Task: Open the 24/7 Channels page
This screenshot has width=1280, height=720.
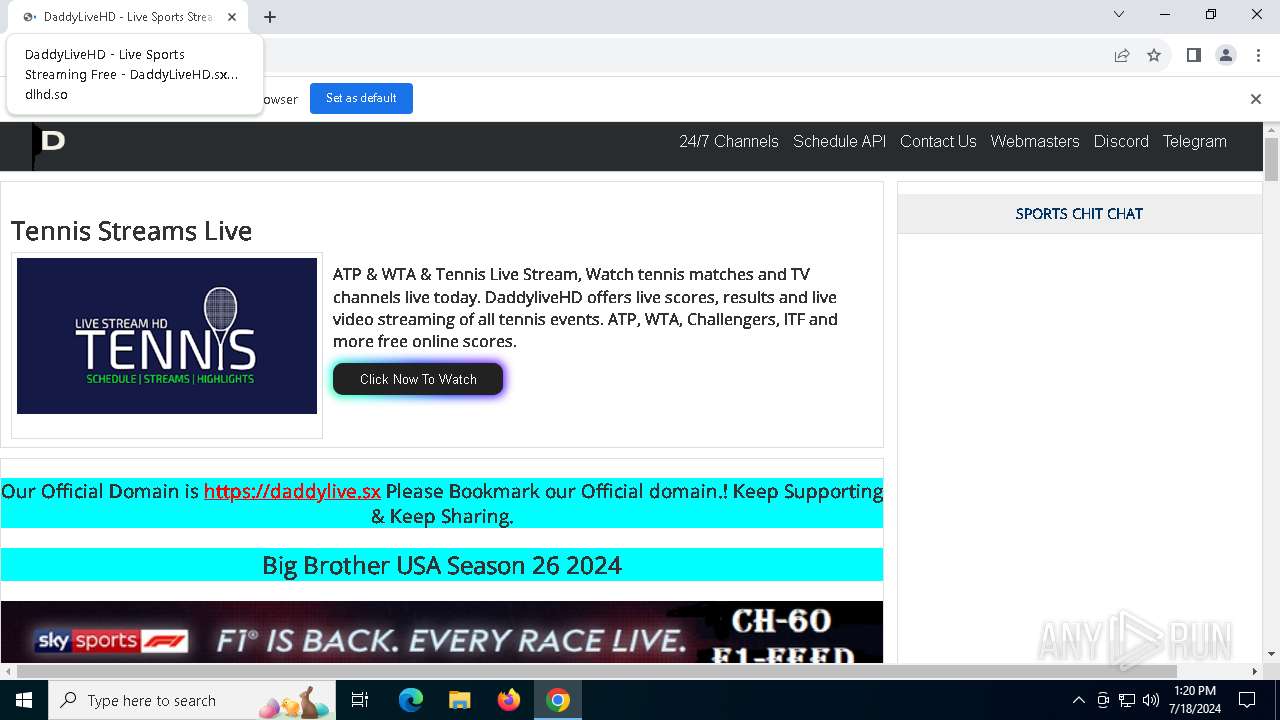Action: point(729,141)
